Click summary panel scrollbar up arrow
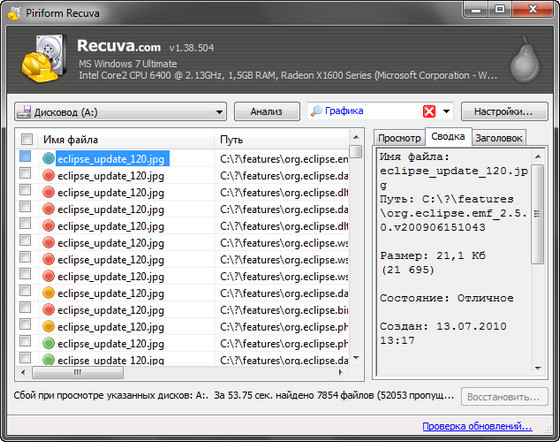Viewport: 560px width, 442px height. click(538, 156)
